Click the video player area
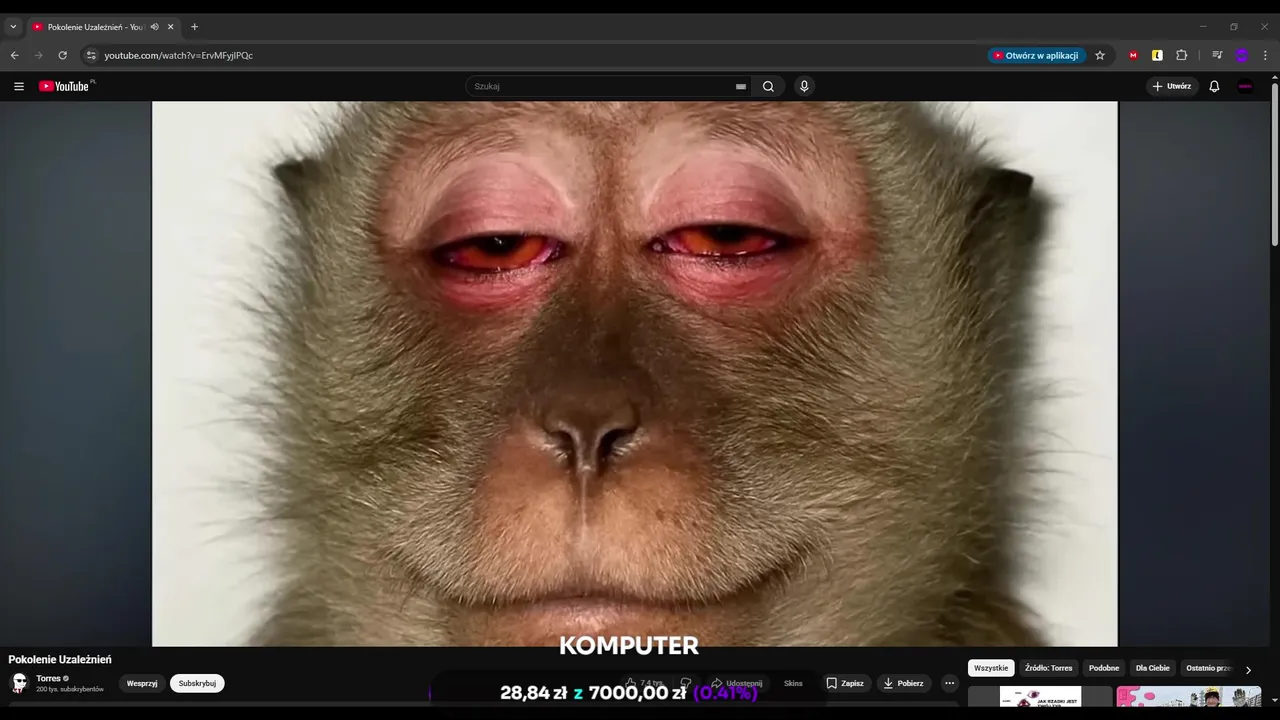This screenshot has width=1280, height=720. tap(634, 373)
